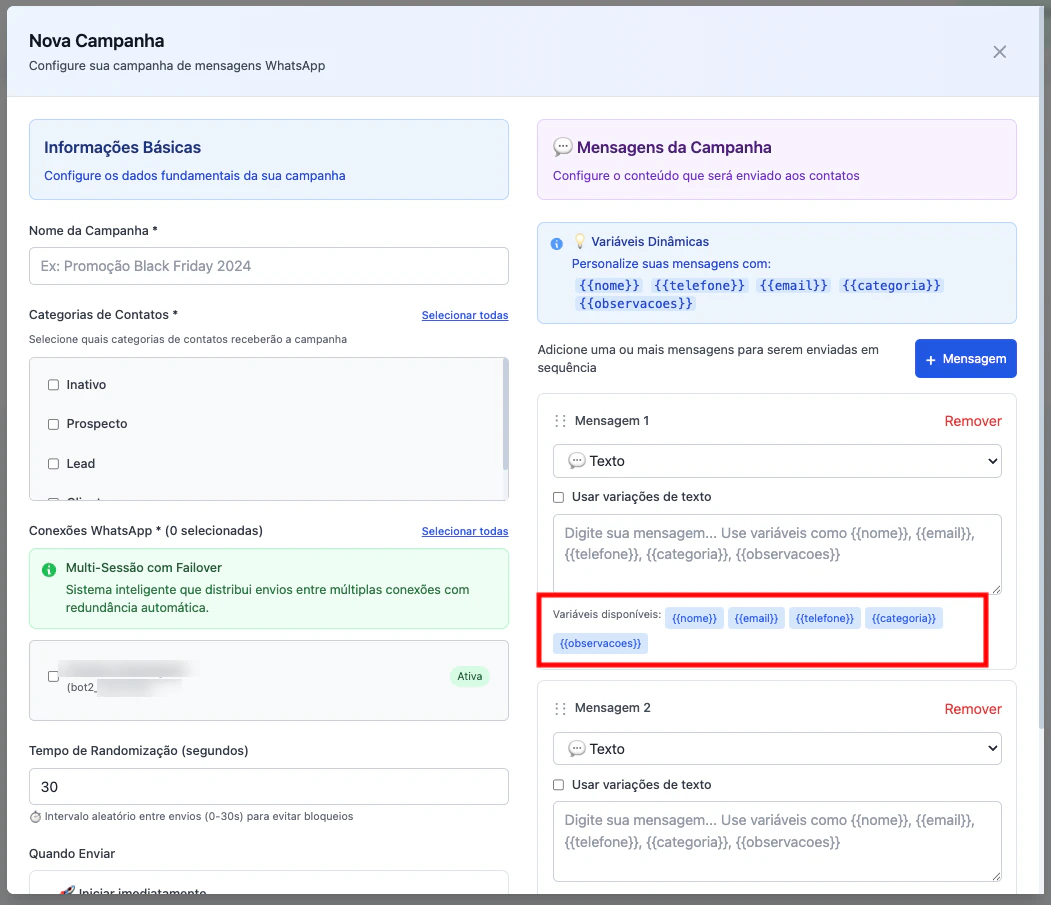Insert {{nome}} variable chip in Mensagem 1
The height and width of the screenshot is (905, 1051).
[694, 618]
